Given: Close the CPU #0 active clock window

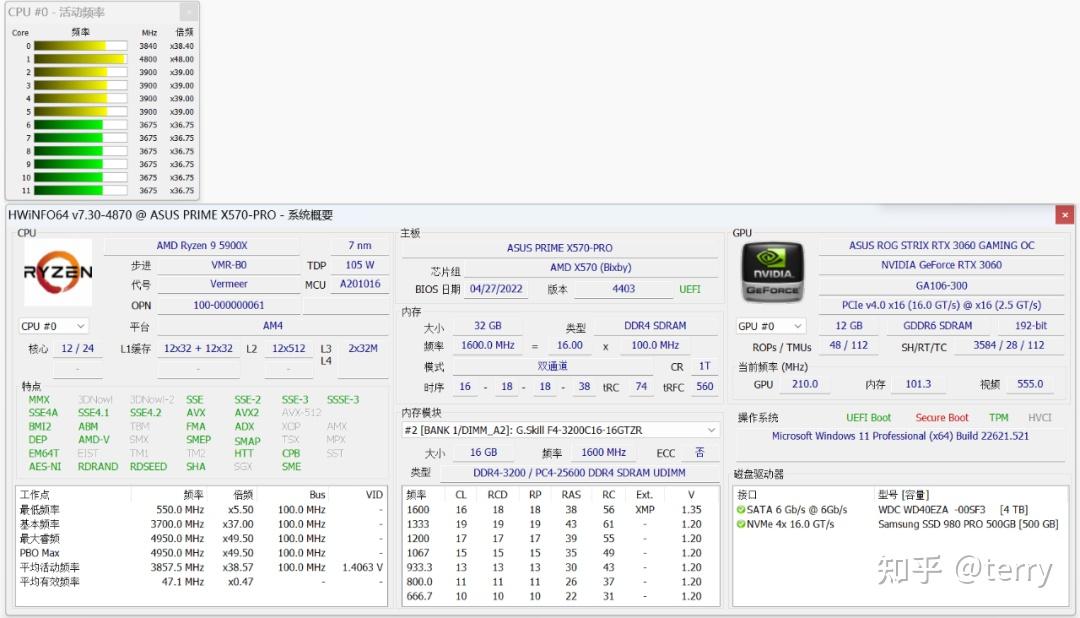Looking at the screenshot, I should click(x=189, y=12).
